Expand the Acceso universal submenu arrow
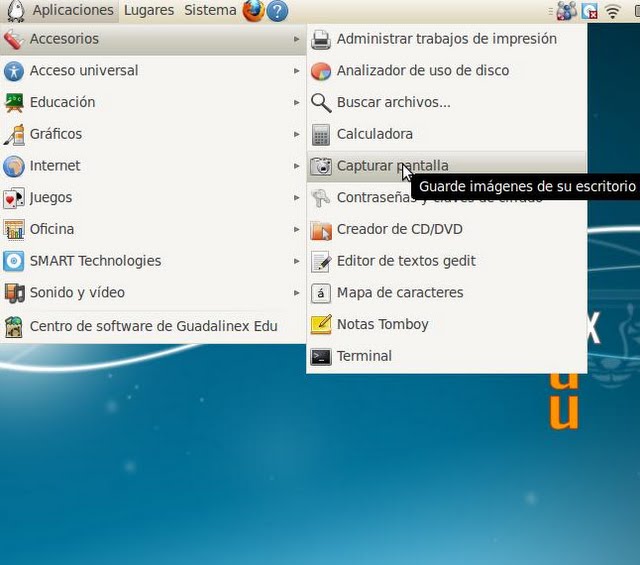 (x=296, y=71)
